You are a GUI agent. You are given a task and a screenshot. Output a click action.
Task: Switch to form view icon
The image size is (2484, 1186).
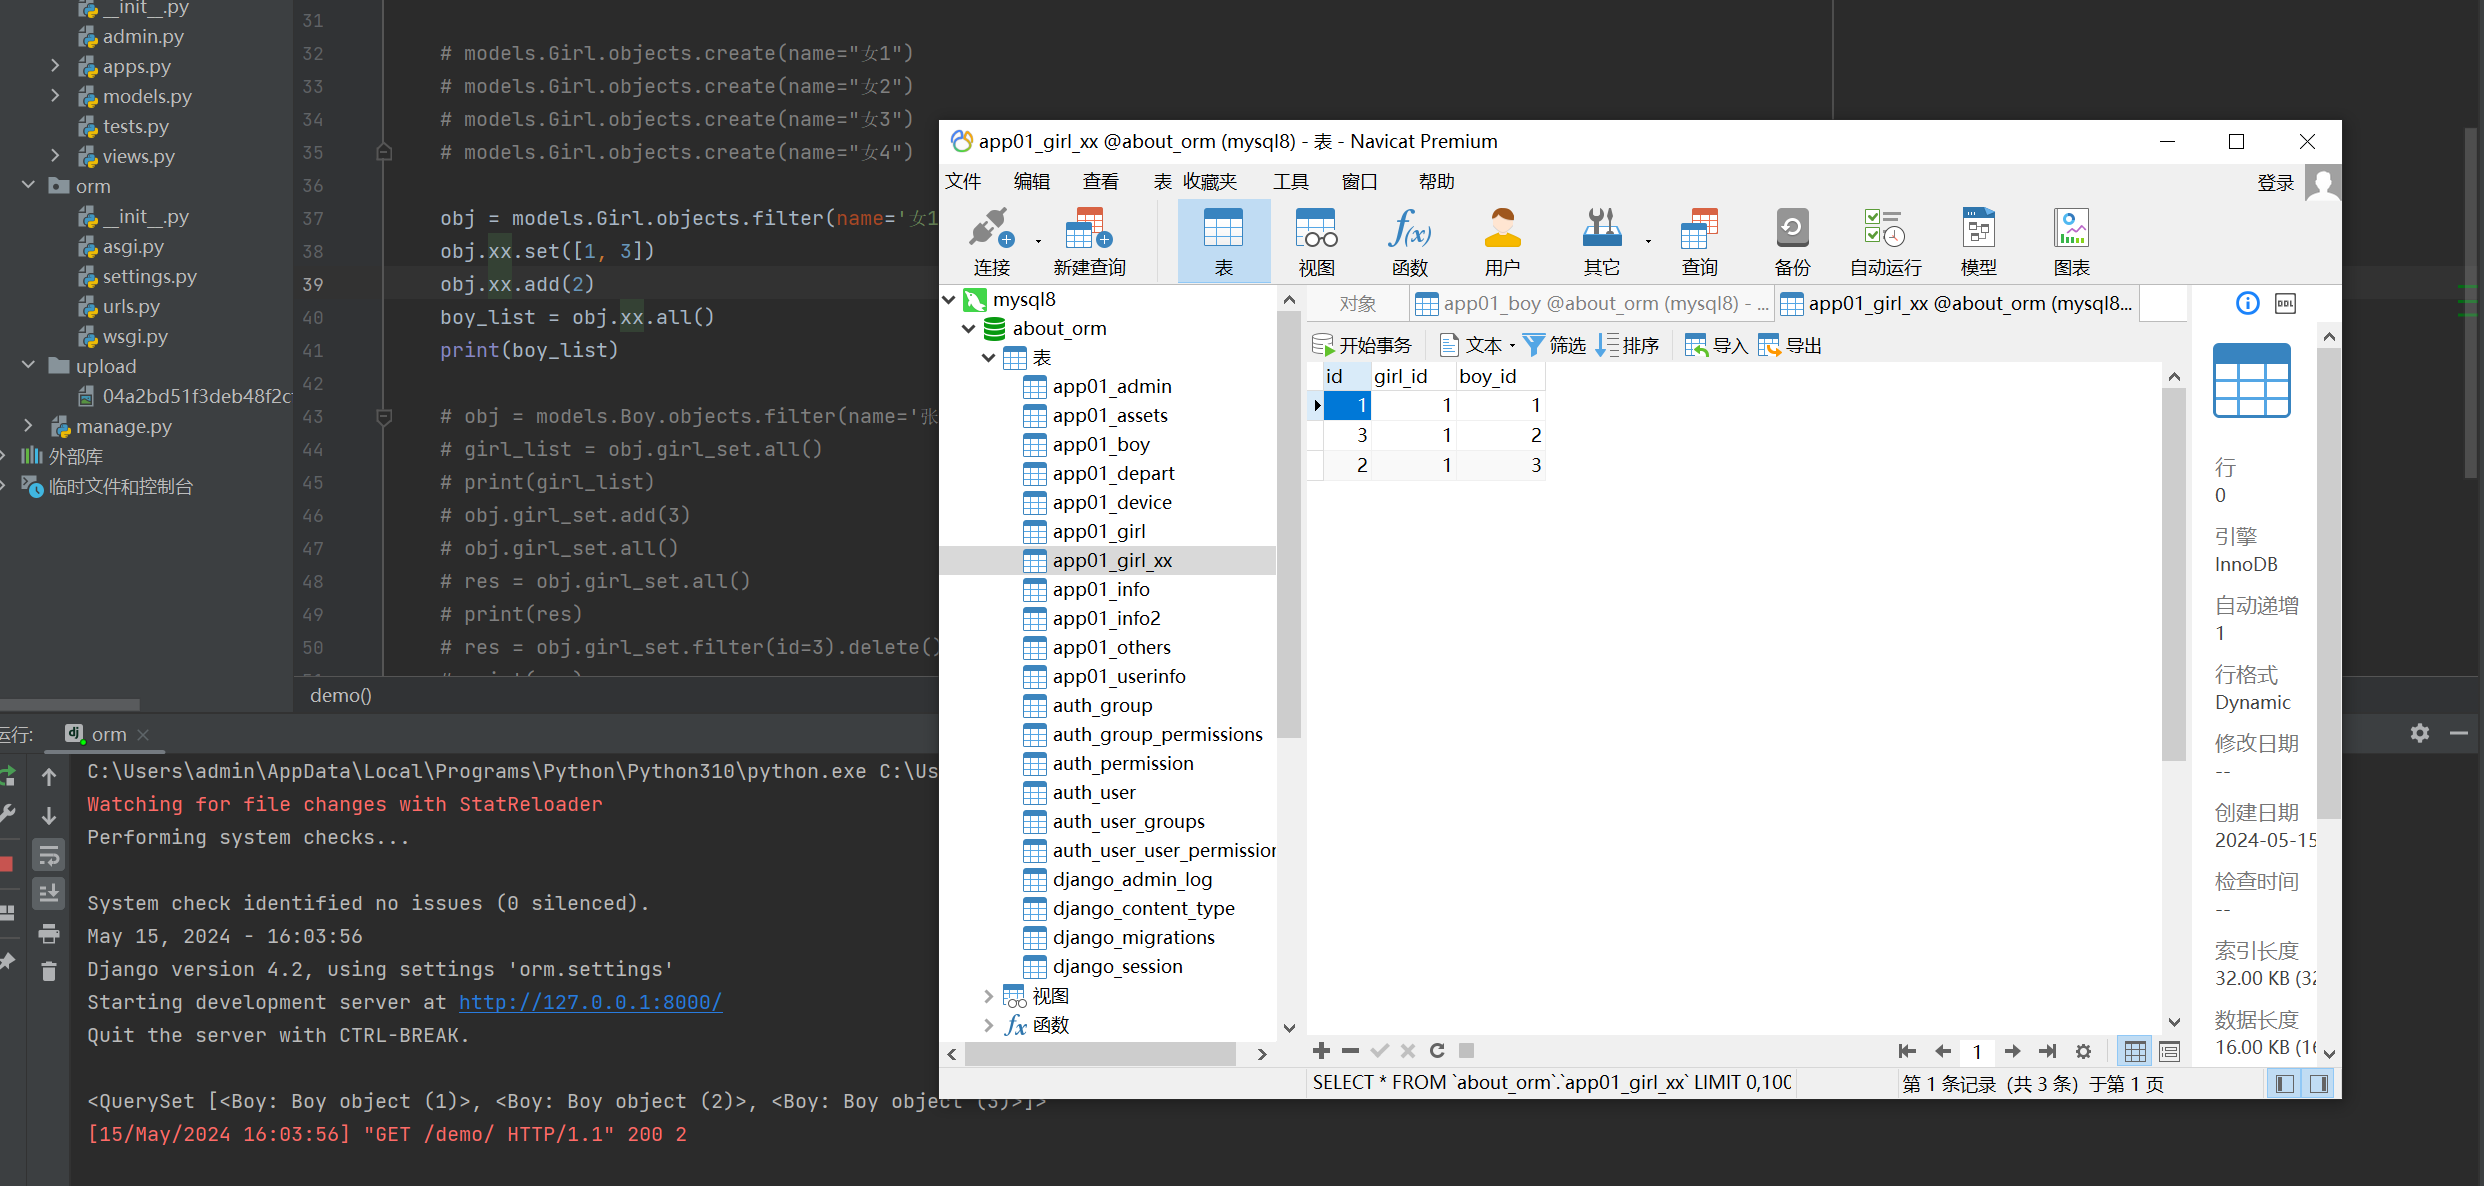[2169, 1051]
